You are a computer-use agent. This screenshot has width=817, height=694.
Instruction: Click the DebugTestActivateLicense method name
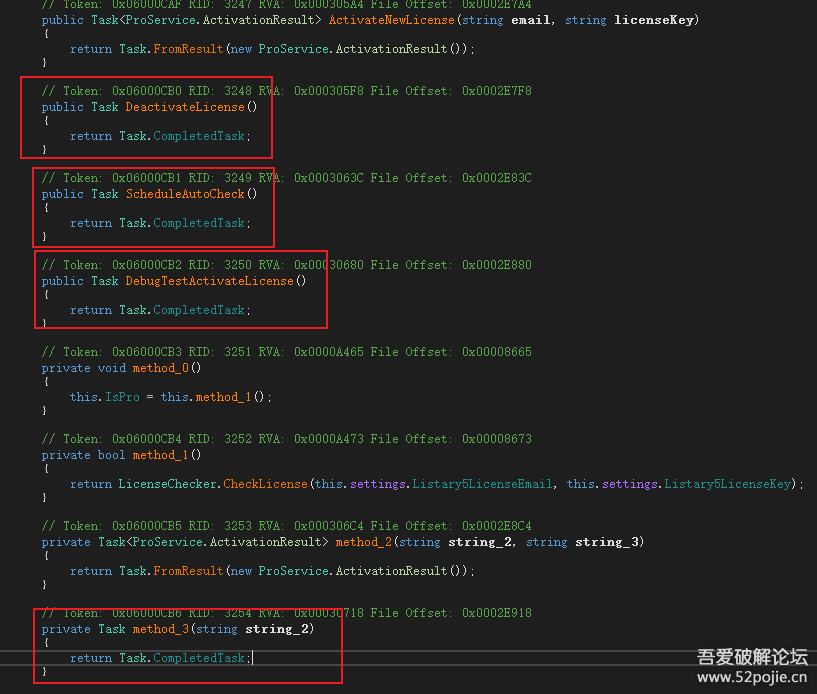click(209, 281)
